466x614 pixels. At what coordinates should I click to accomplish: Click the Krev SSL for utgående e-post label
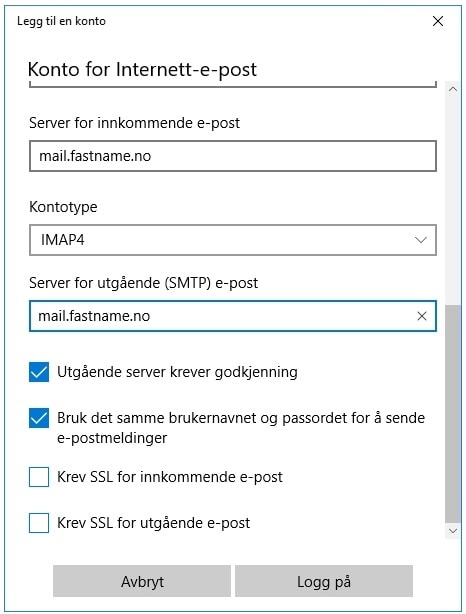(x=154, y=523)
